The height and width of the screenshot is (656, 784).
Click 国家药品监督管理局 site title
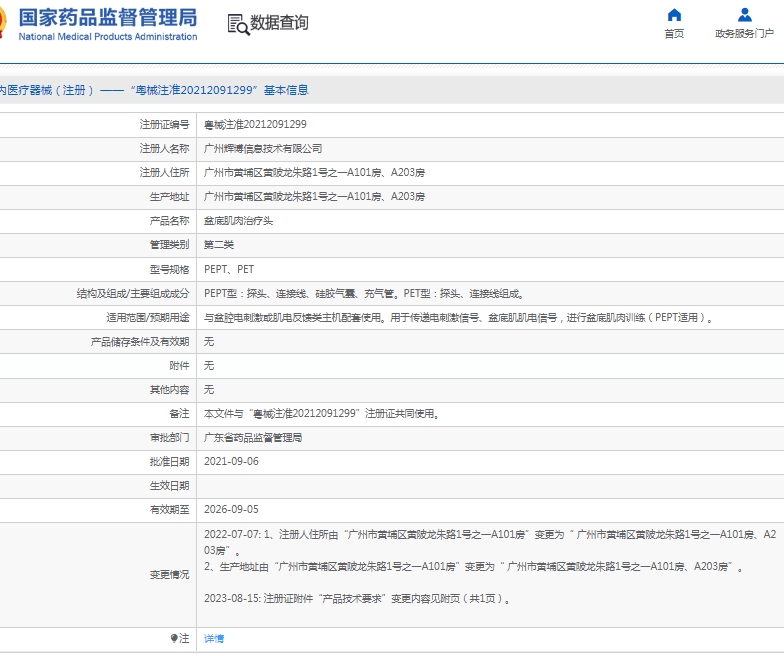pyautogui.click(x=108, y=18)
